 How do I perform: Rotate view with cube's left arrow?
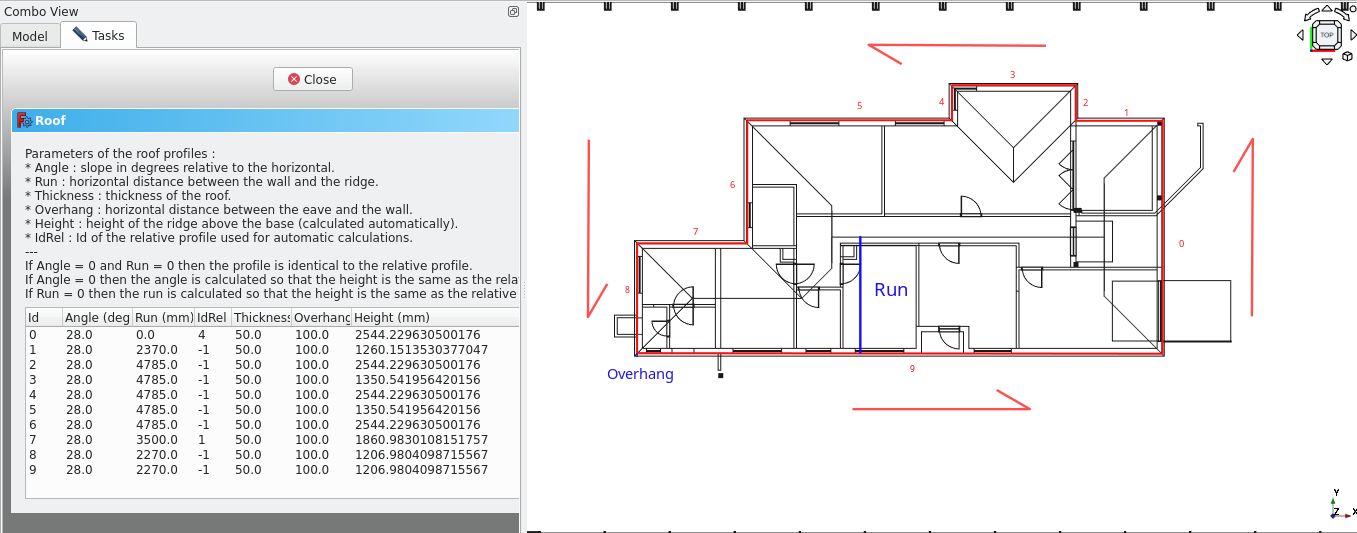pyautogui.click(x=1300, y=36)
